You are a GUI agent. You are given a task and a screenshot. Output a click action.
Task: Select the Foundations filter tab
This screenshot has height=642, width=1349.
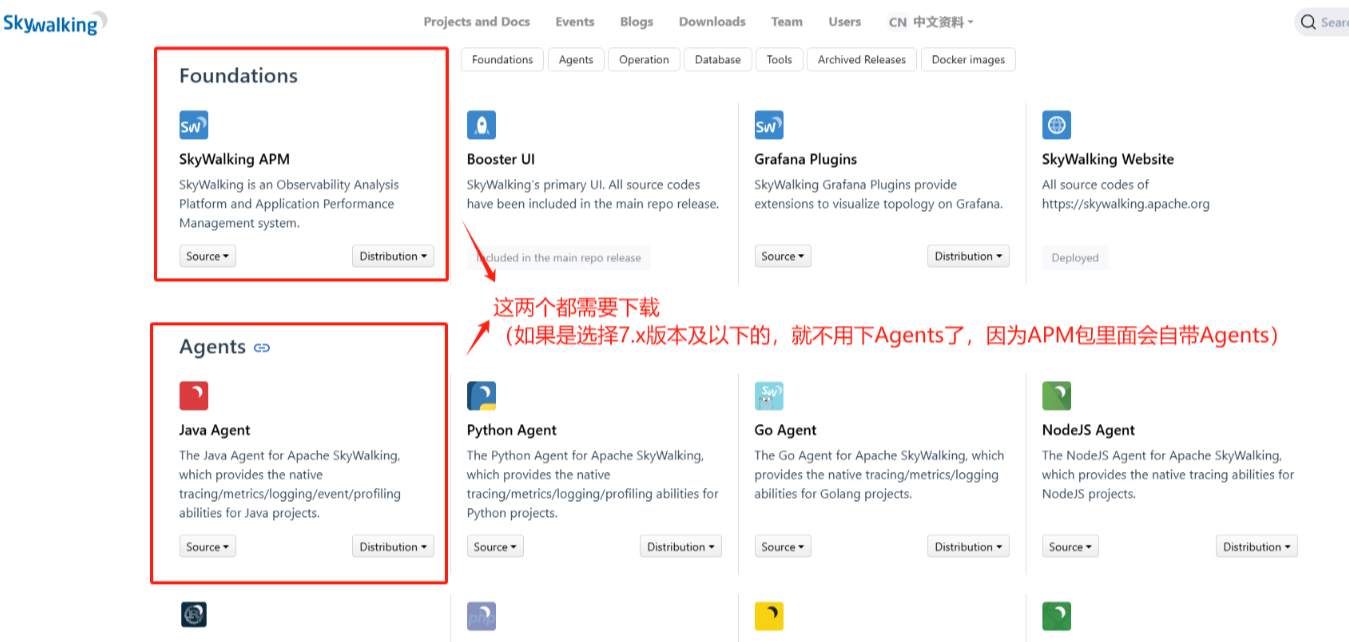(x=502, y=60)
